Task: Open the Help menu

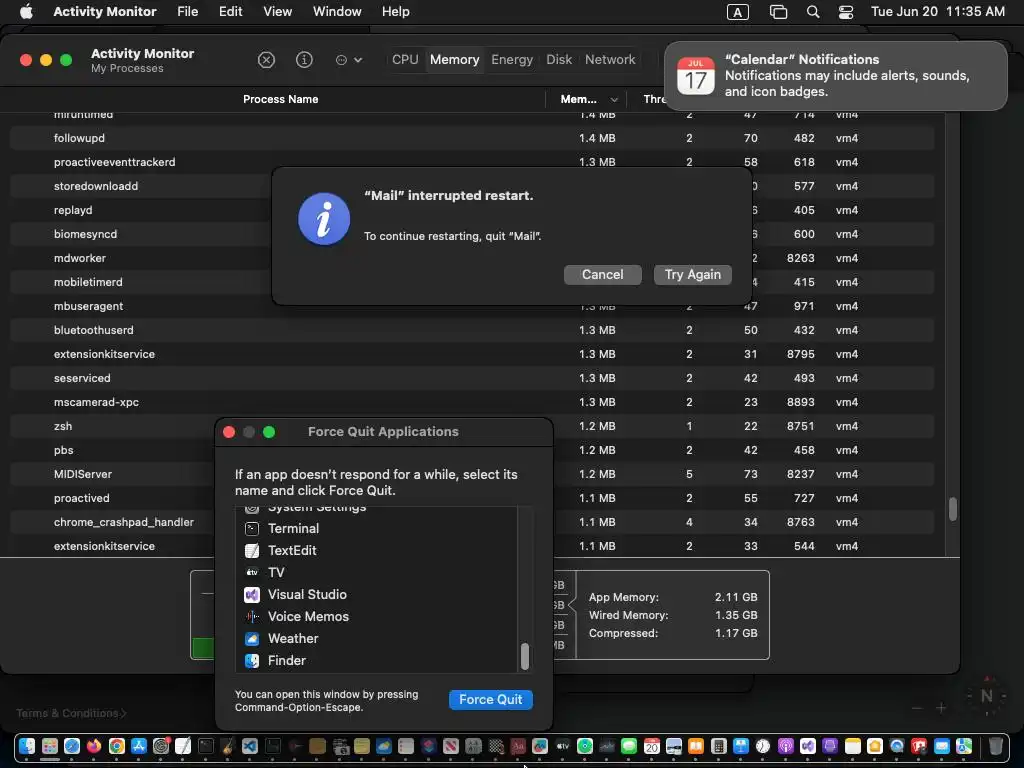Action: click(395, 12)
